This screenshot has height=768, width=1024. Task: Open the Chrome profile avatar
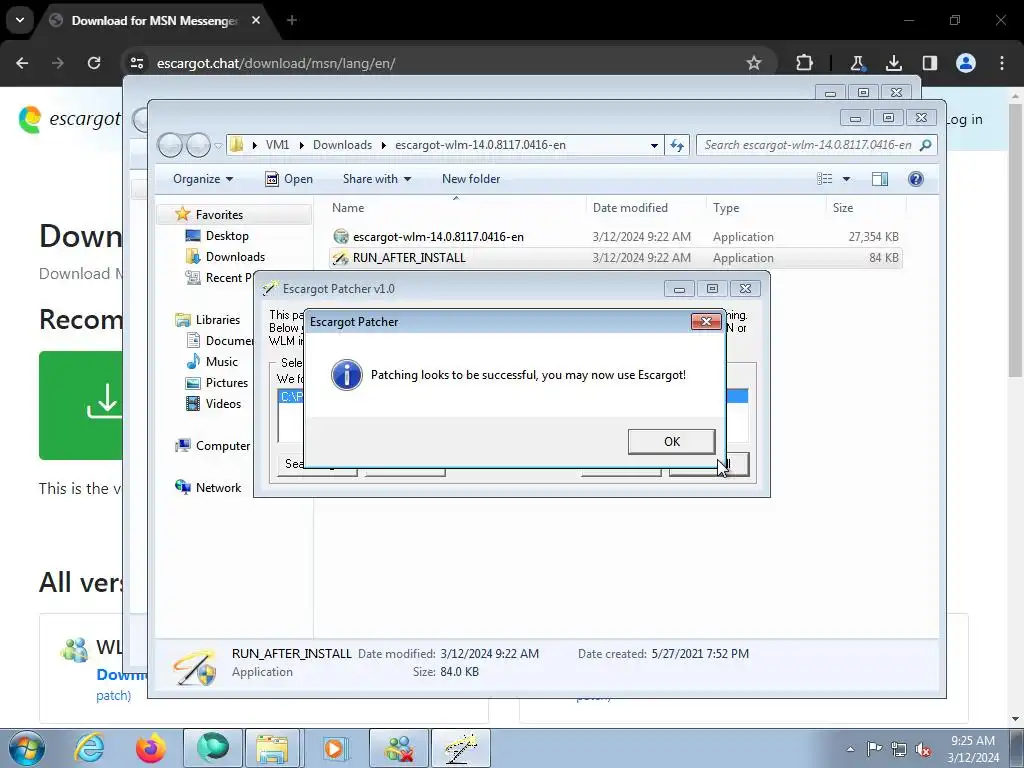[x=966, y=63]
